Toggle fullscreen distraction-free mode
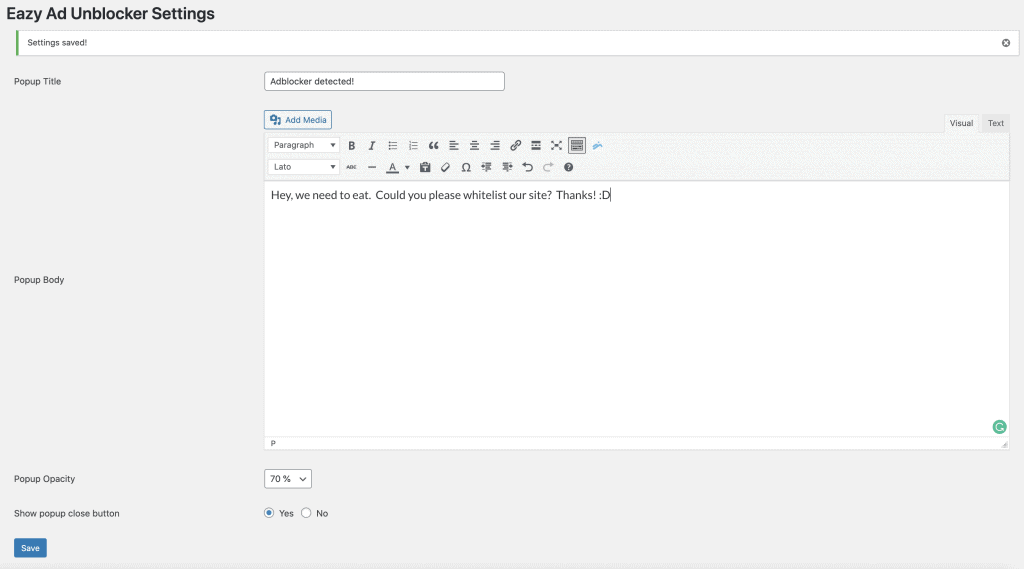The image size is (1024, 569). coord(556,146)
